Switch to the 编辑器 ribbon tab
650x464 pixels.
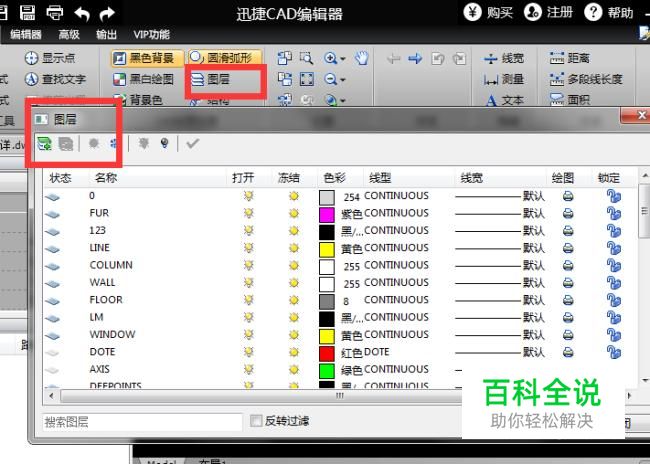tap(26, 34)
